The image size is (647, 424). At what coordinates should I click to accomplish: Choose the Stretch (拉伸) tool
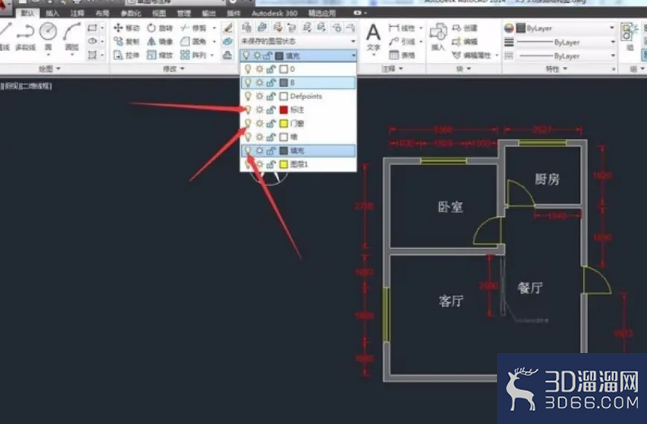pos(127,55)
